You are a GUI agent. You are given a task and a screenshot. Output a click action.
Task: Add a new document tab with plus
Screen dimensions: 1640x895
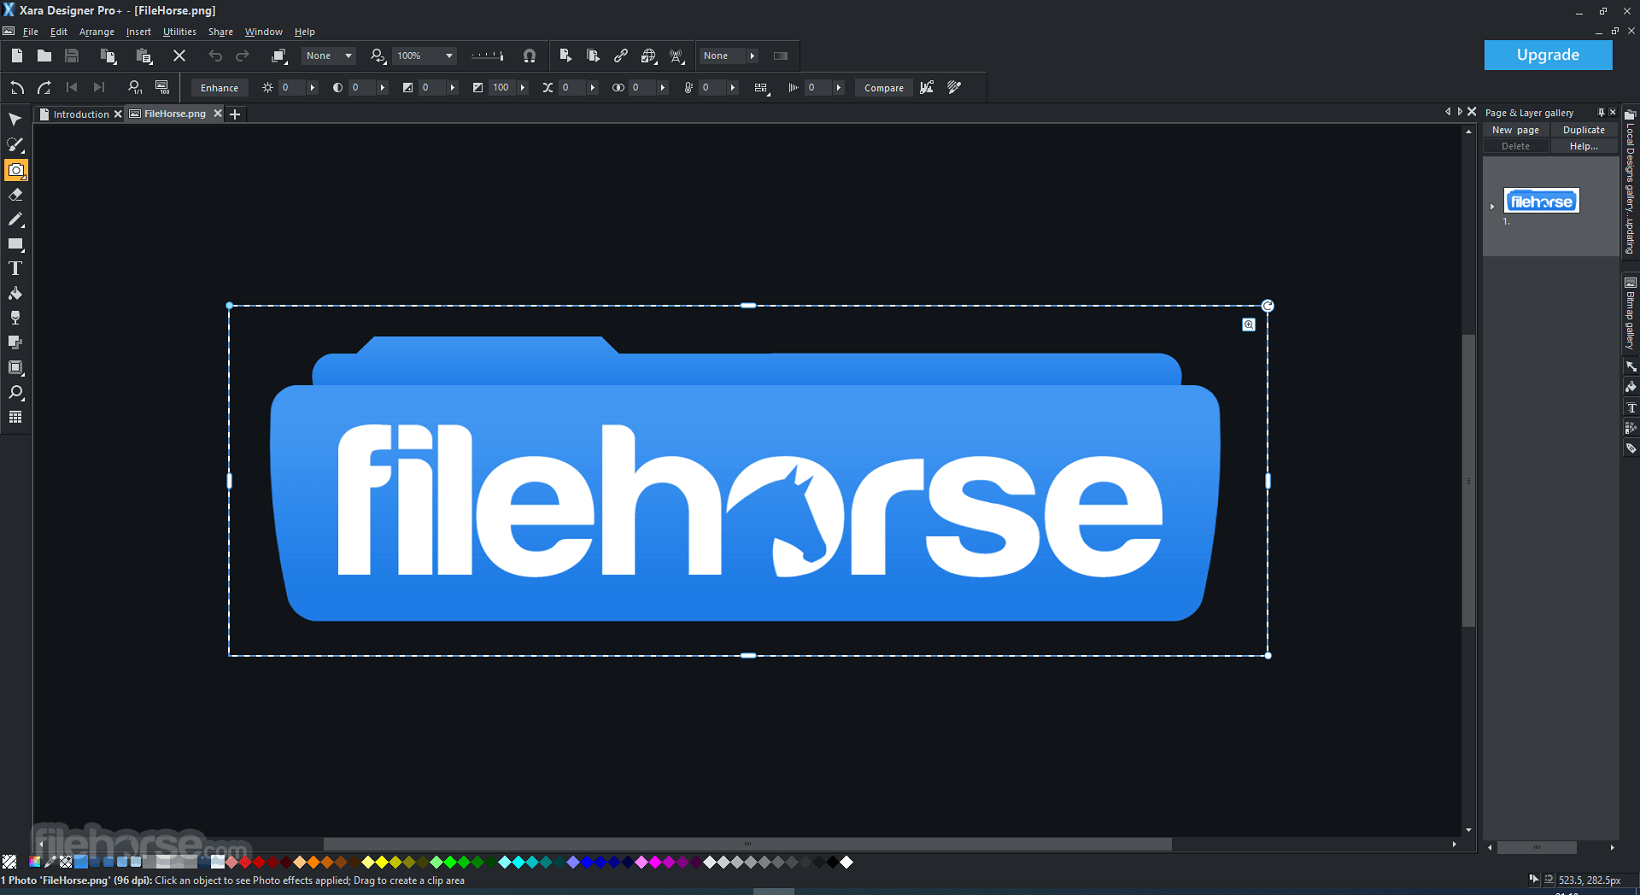(235, 114)
